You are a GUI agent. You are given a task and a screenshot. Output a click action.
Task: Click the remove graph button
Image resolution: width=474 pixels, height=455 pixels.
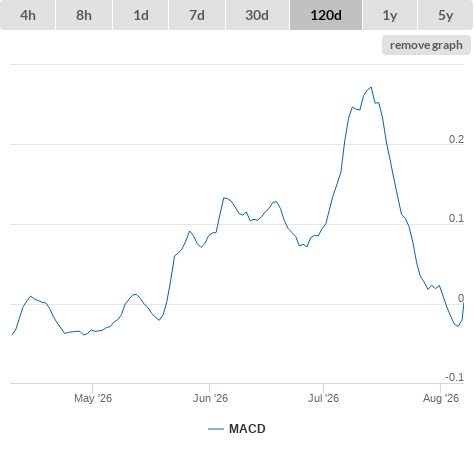point(426,45)
